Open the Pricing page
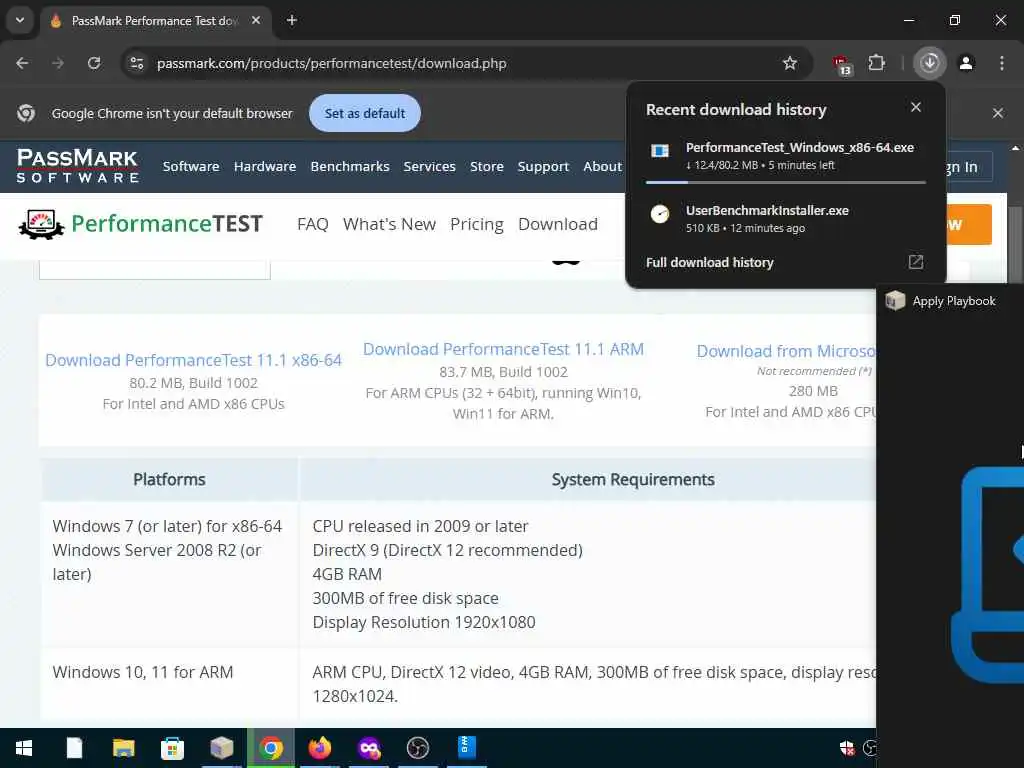The height and width of the screenshot is (768, 1024). click(477, 224)
